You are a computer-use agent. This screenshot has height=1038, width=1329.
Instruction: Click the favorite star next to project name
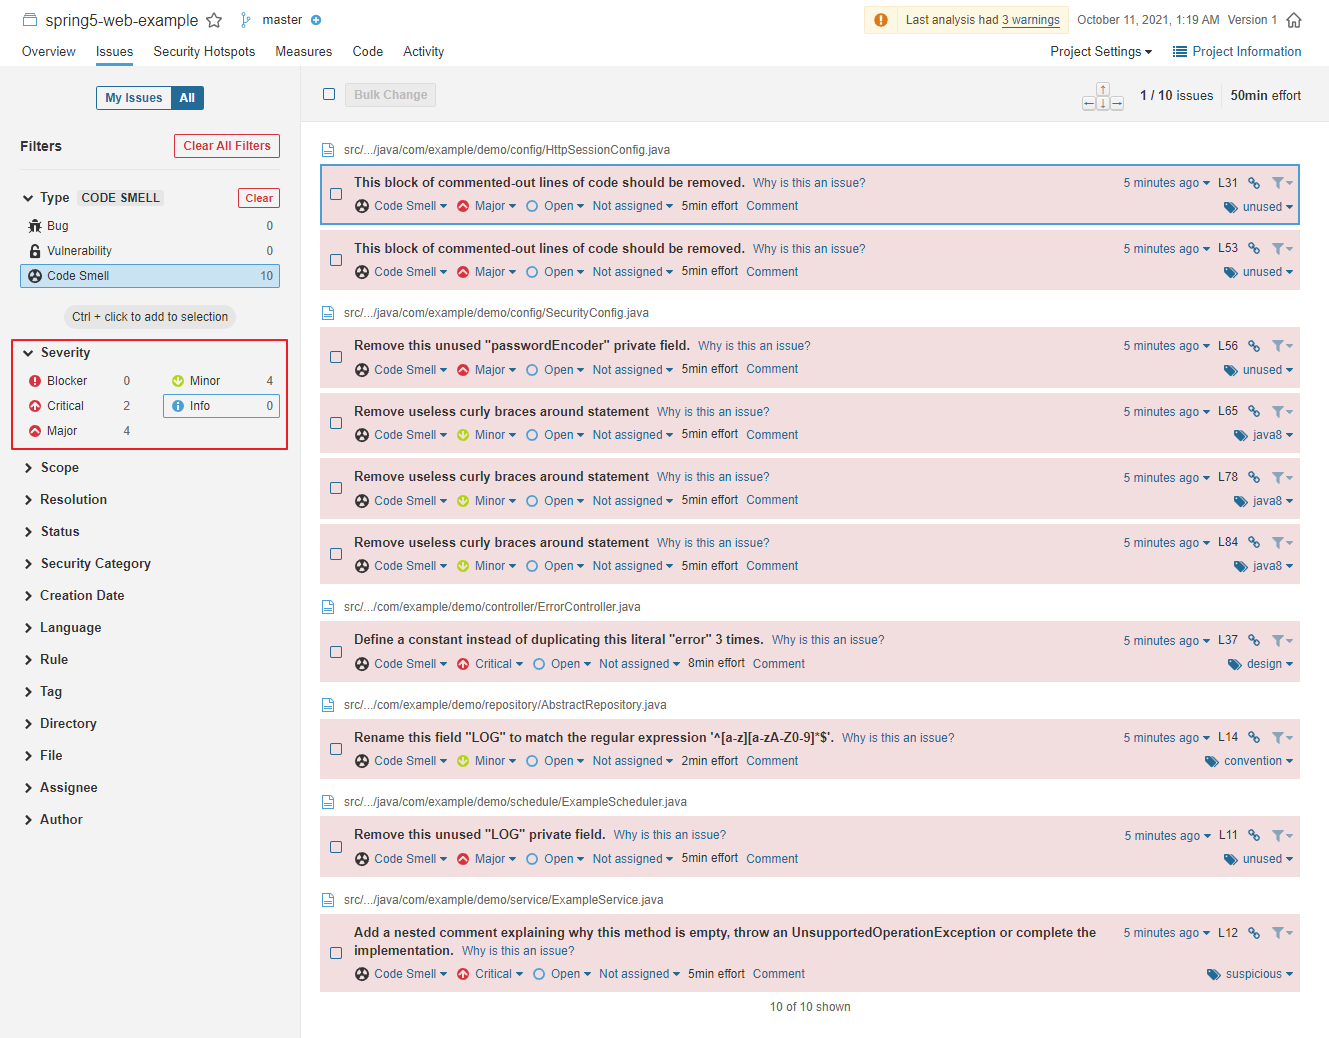pos(214,20)
